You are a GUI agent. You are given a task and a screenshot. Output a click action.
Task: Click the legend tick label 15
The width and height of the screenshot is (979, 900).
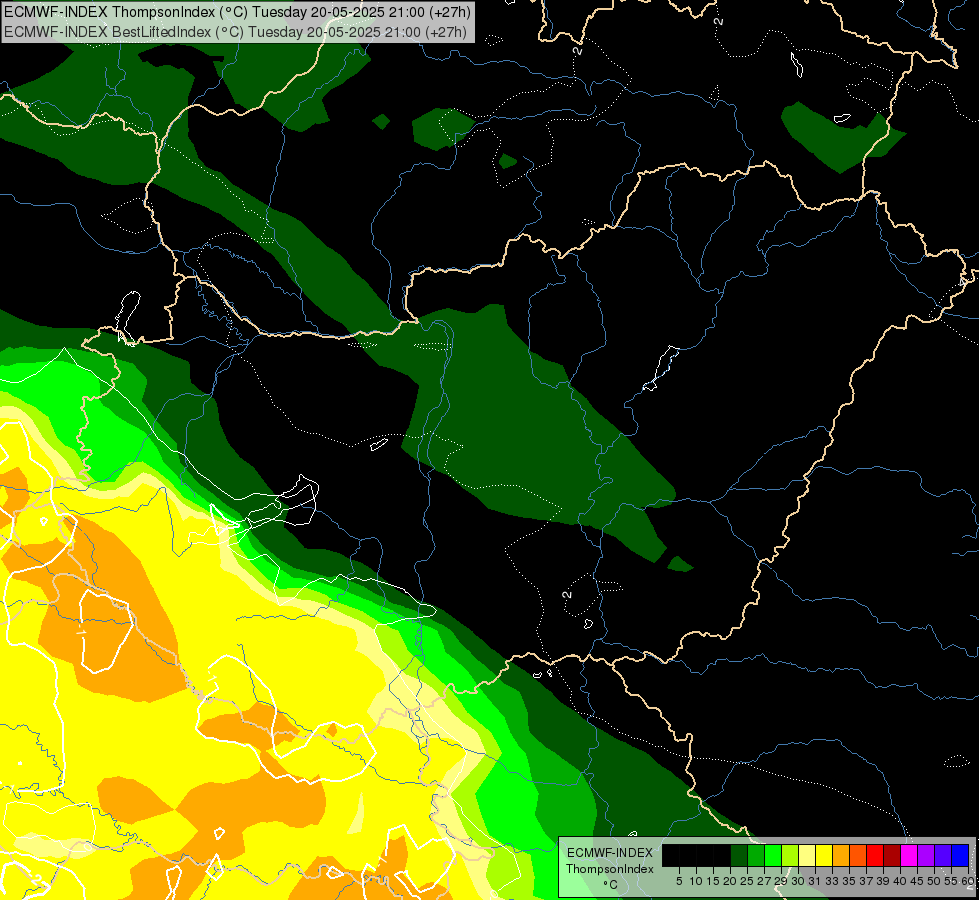[713, 881]
